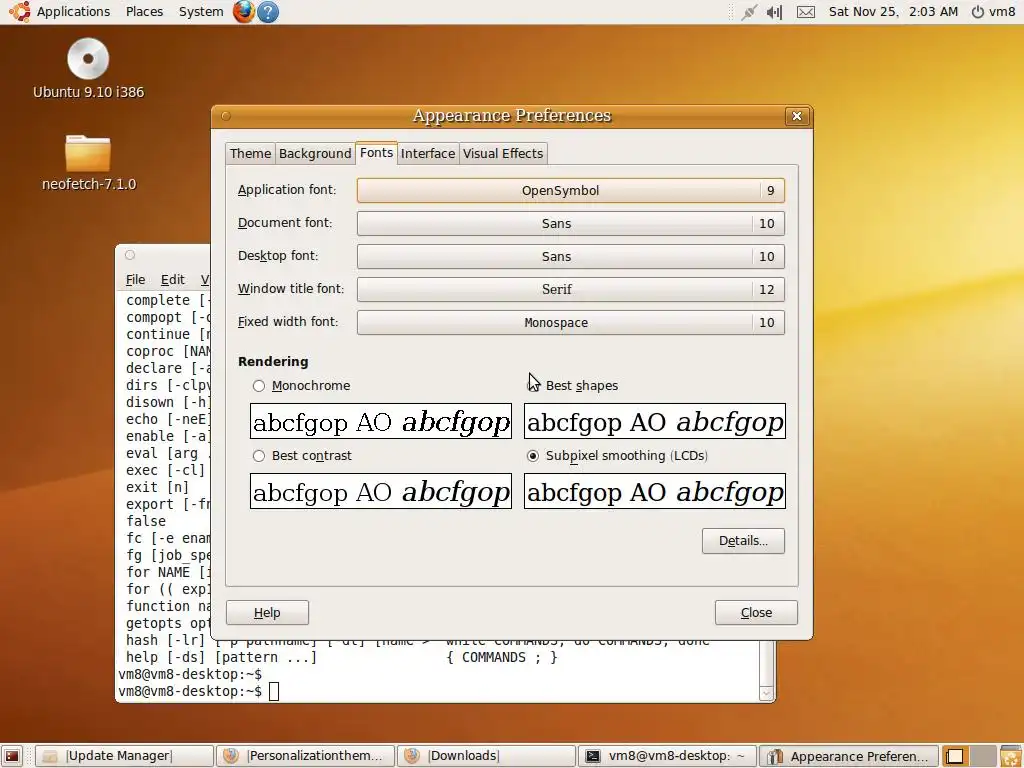
Task: Click the Best contrast font preview sample
Action: click(x=381, y=491)
